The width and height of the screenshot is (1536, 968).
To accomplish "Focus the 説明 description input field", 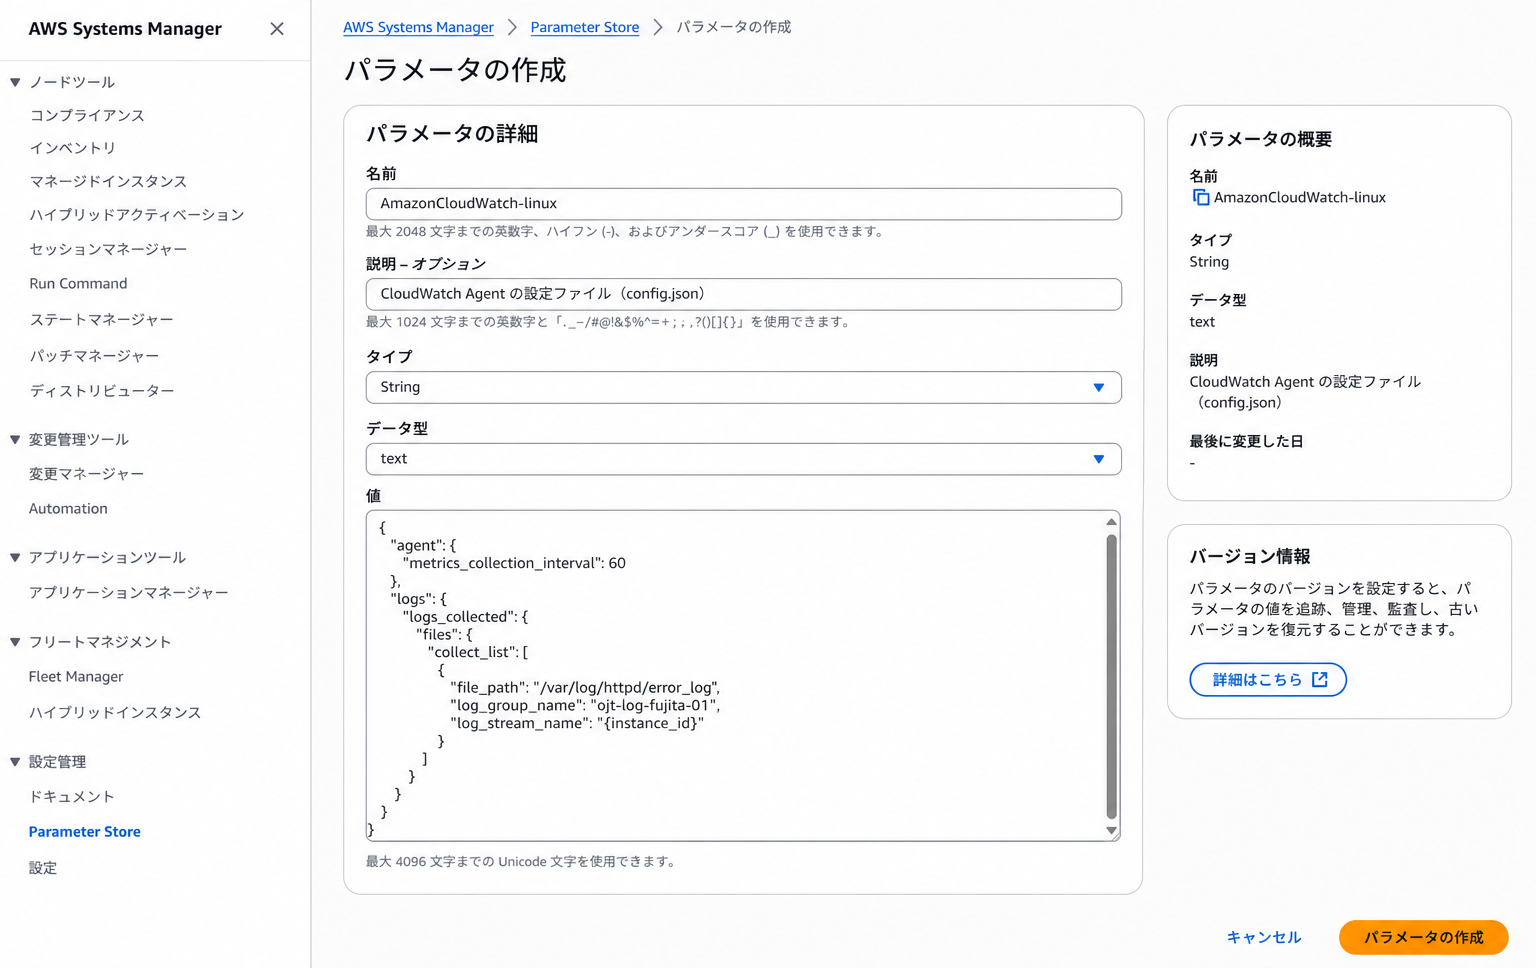I will [743, 294].
